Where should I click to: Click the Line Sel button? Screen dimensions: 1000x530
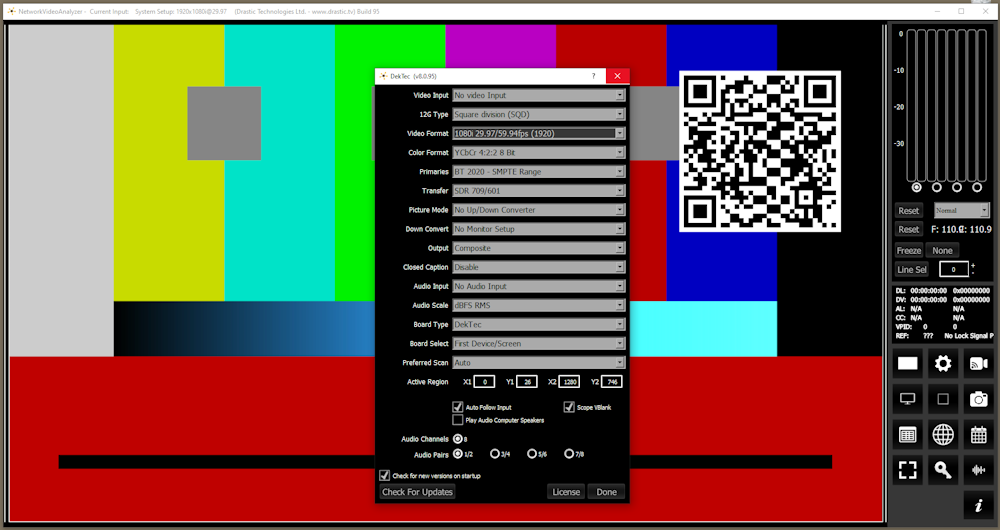(x=912, y=270)
